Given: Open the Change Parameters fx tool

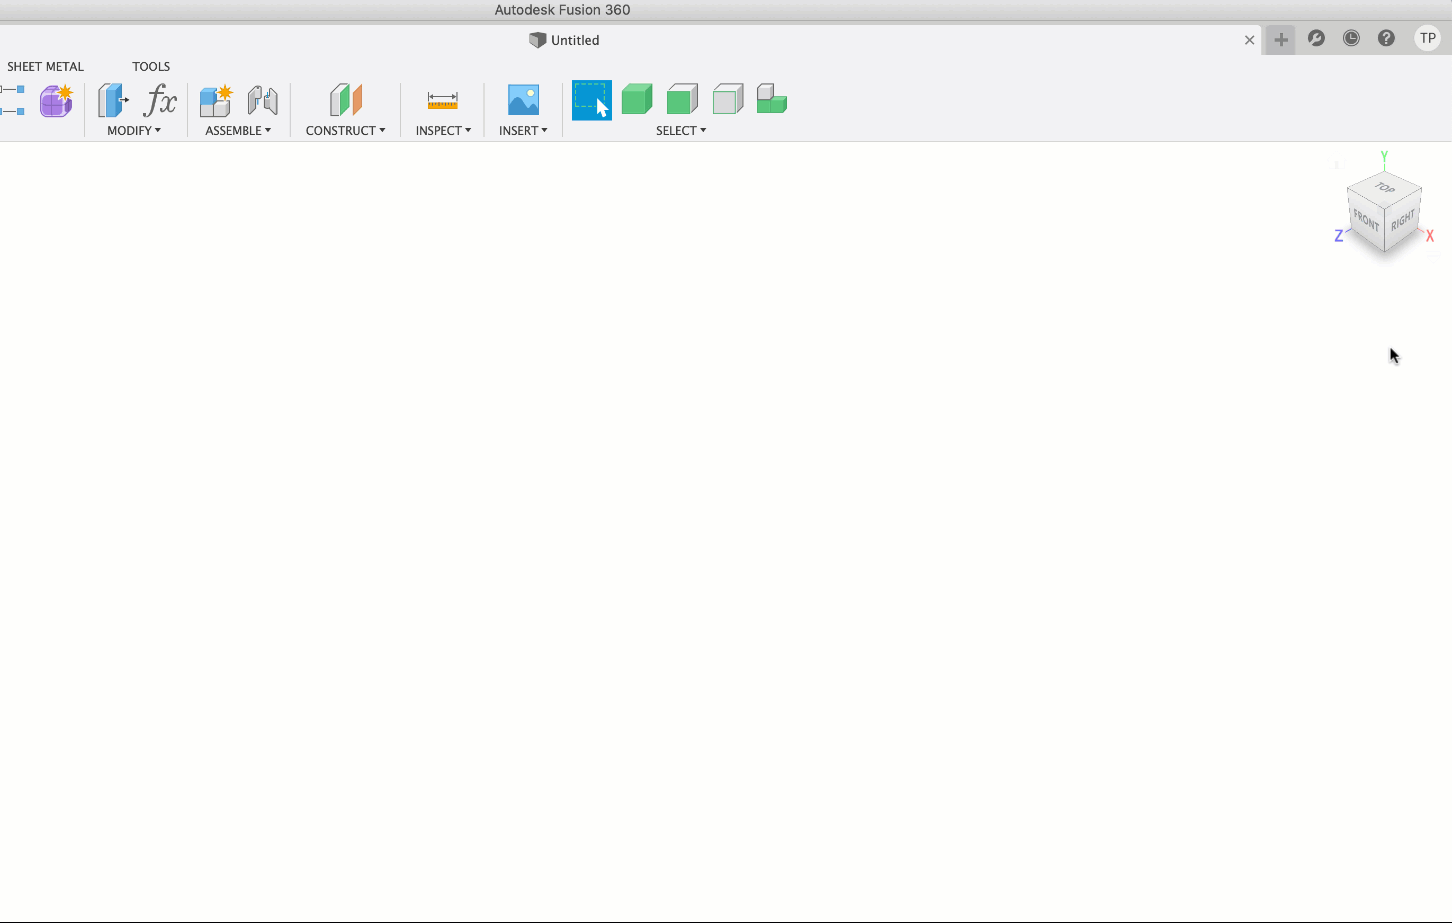Looking at the screenshot, I should 161,100.
